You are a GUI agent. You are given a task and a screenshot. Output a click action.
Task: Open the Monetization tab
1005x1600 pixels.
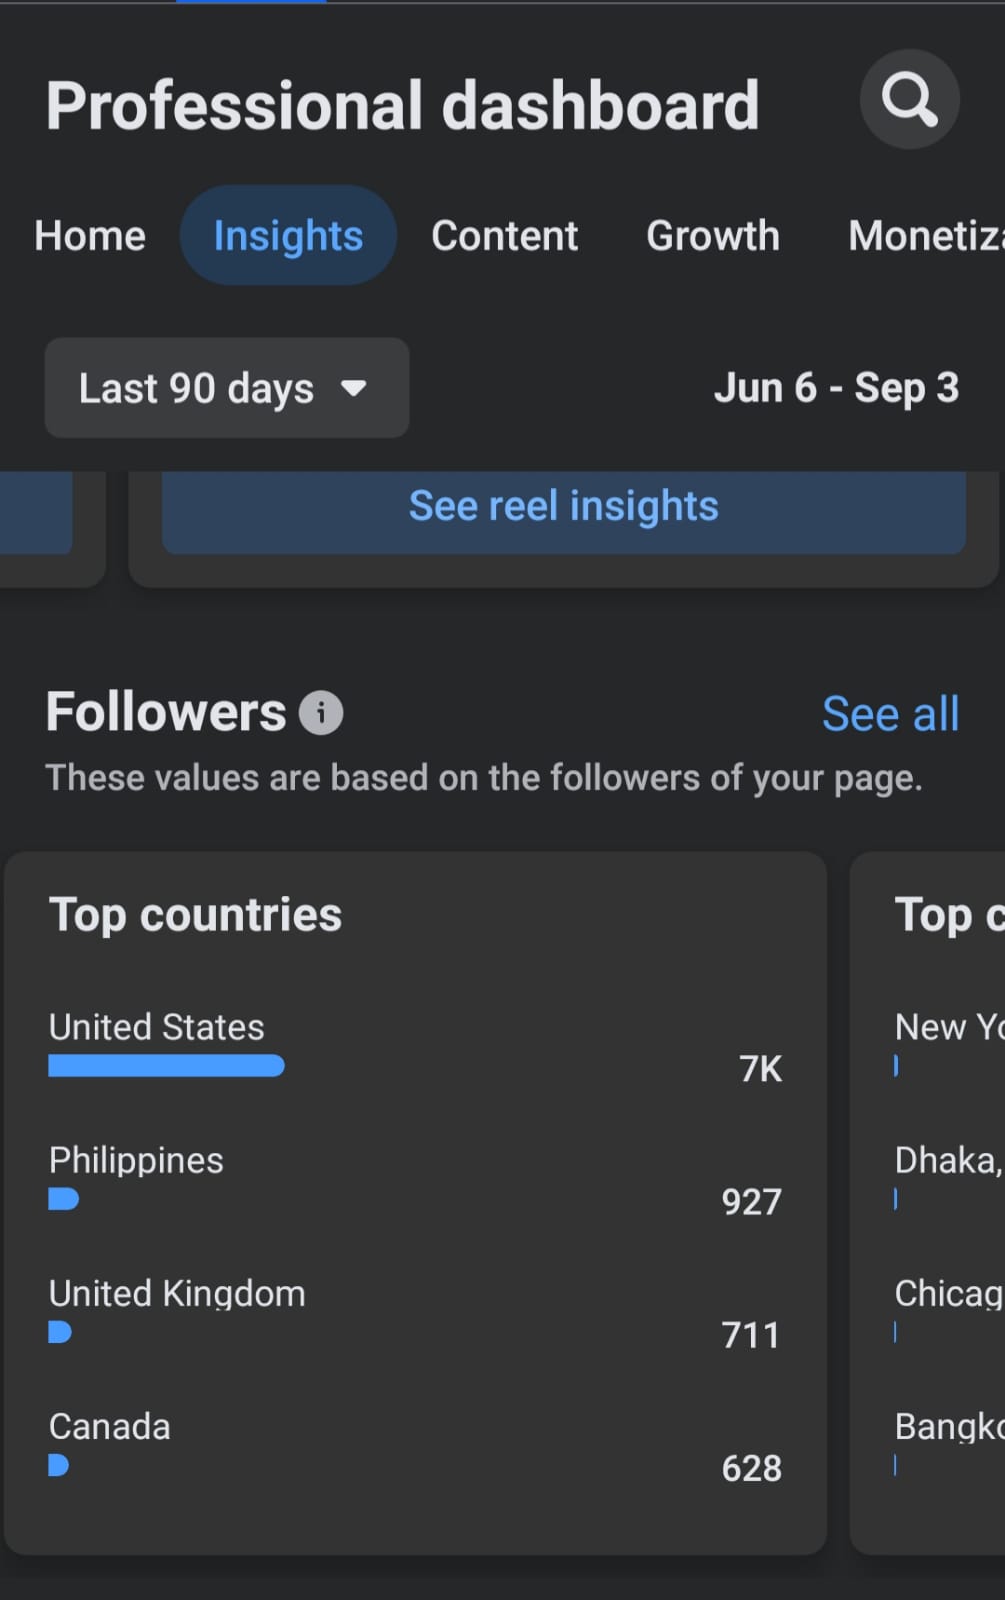(926, 236)
